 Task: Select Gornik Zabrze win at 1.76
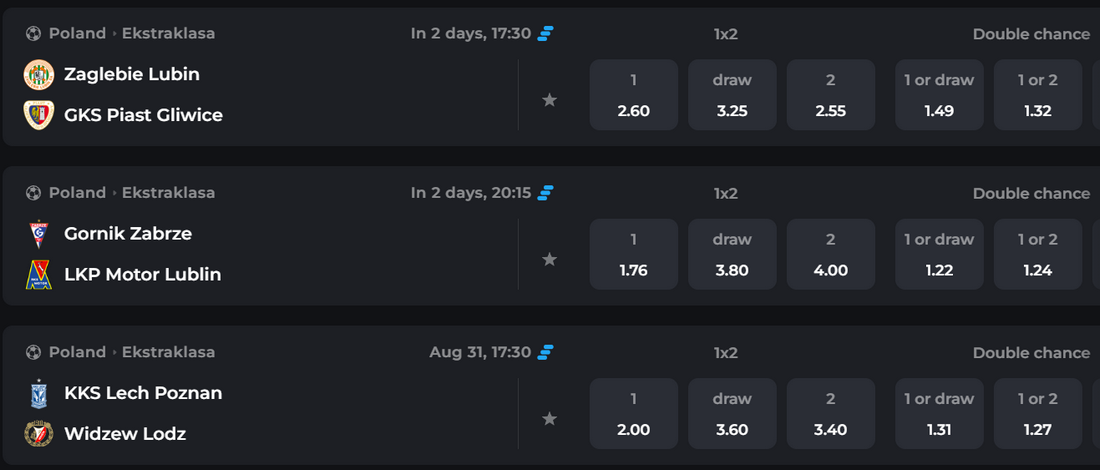(633, 254)
